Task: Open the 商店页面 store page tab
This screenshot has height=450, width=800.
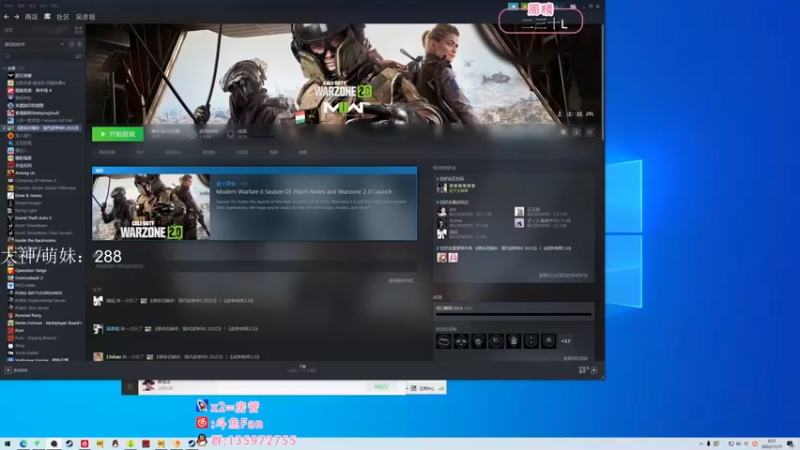Action: point(107,152)
